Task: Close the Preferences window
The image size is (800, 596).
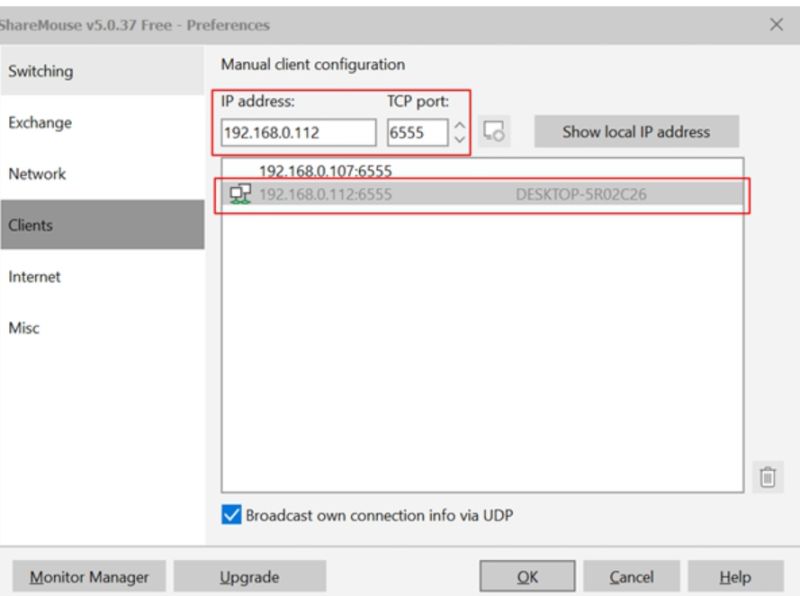Action: pyautogui.click(x=776, y=24)
